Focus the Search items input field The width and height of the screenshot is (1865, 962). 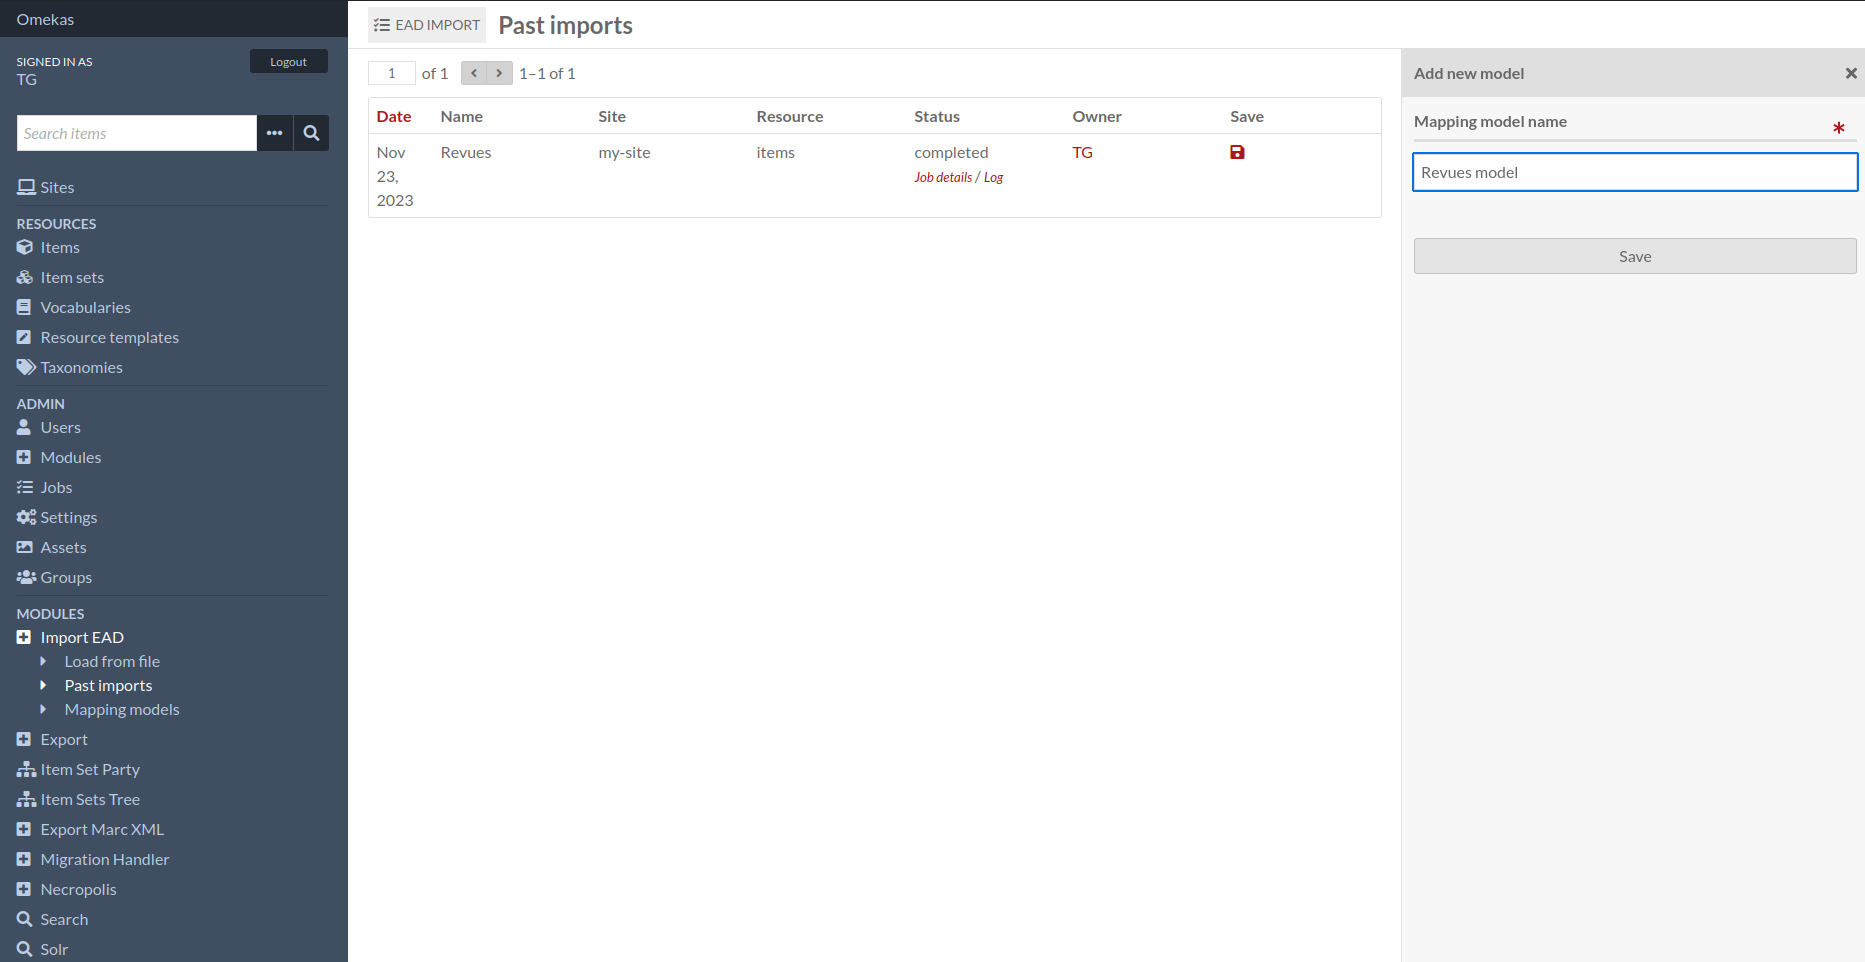tap(137, 133)
